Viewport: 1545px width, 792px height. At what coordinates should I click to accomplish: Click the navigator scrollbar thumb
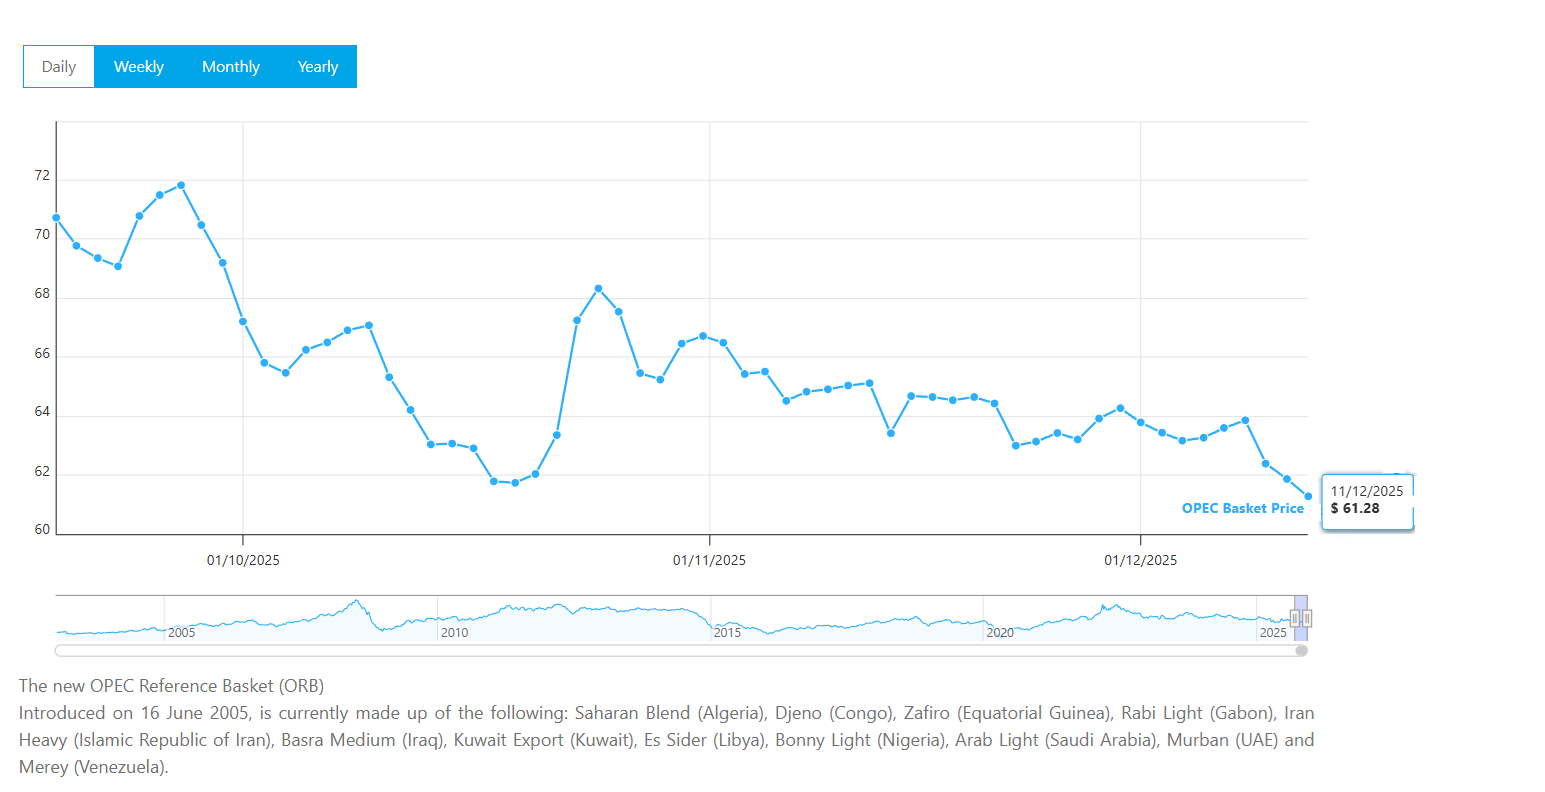click(1301, 651)
